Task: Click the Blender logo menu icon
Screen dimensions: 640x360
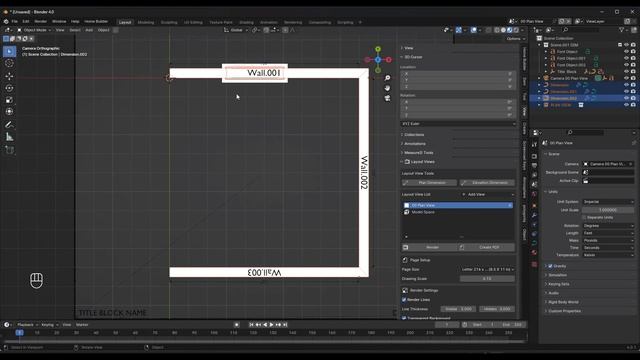Action: (x=6, y=21)
